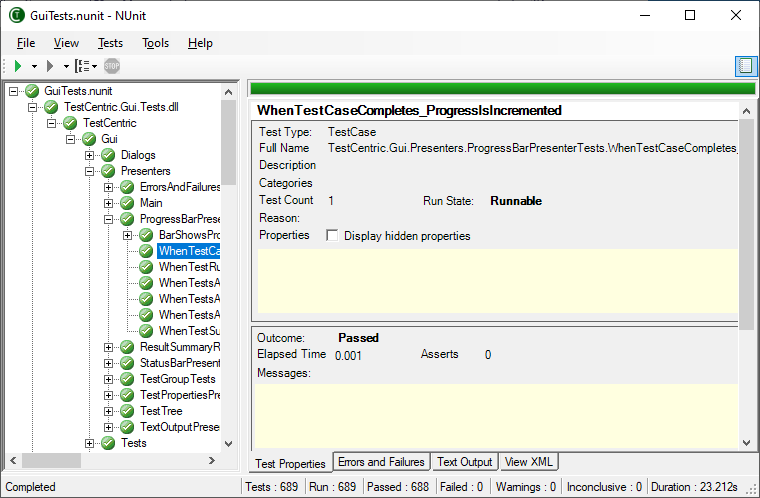Click the gray Run selected tests icon
This screenshot has height=498, width=760.
[49, 66]
